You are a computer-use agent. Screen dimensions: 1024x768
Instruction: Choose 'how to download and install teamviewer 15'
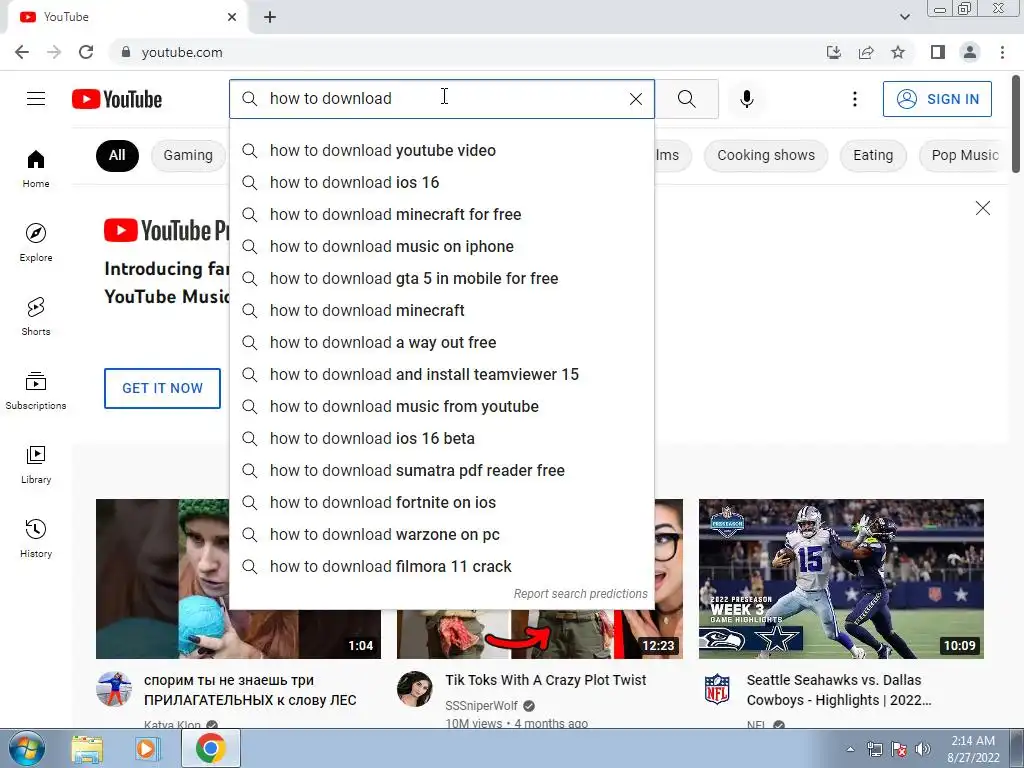click(x=441, y=374)
